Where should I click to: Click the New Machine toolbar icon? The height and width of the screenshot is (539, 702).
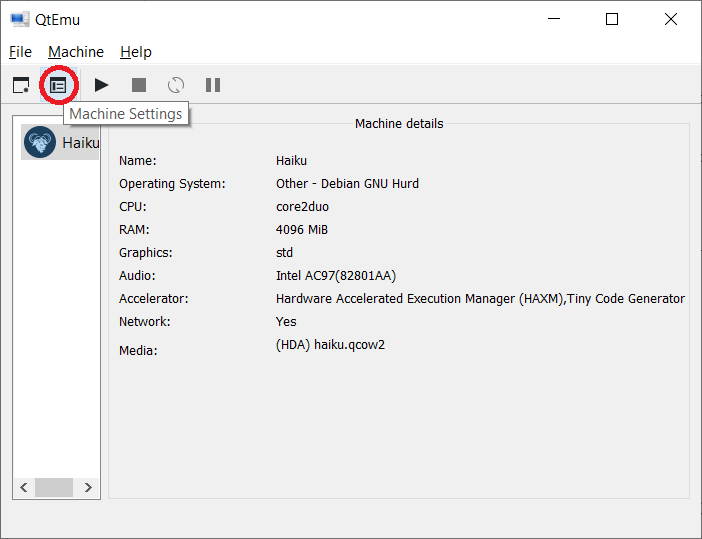point(20,86)
